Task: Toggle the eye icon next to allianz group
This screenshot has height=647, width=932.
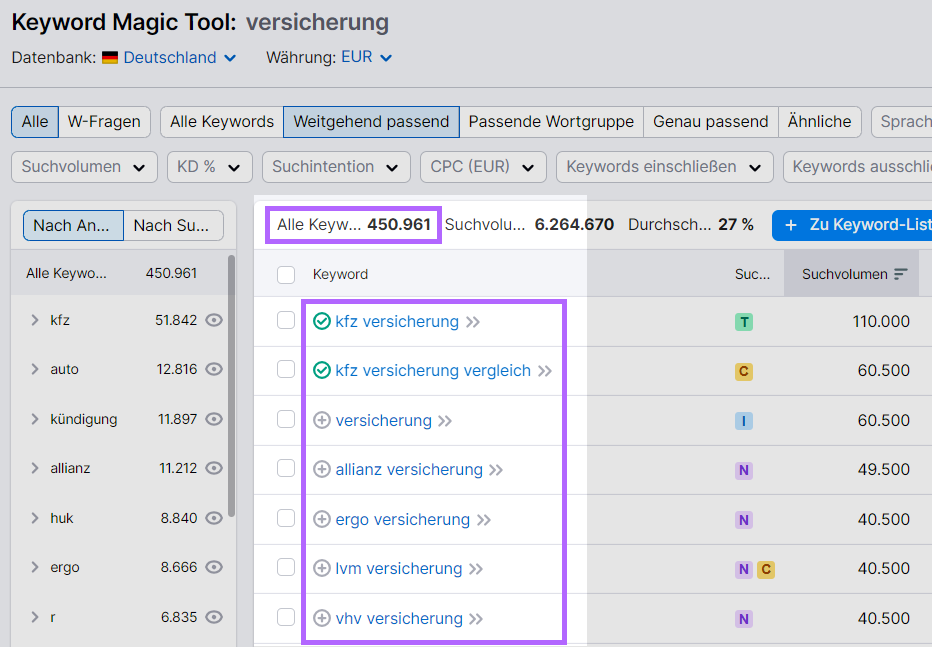Action: coord(214,468)
